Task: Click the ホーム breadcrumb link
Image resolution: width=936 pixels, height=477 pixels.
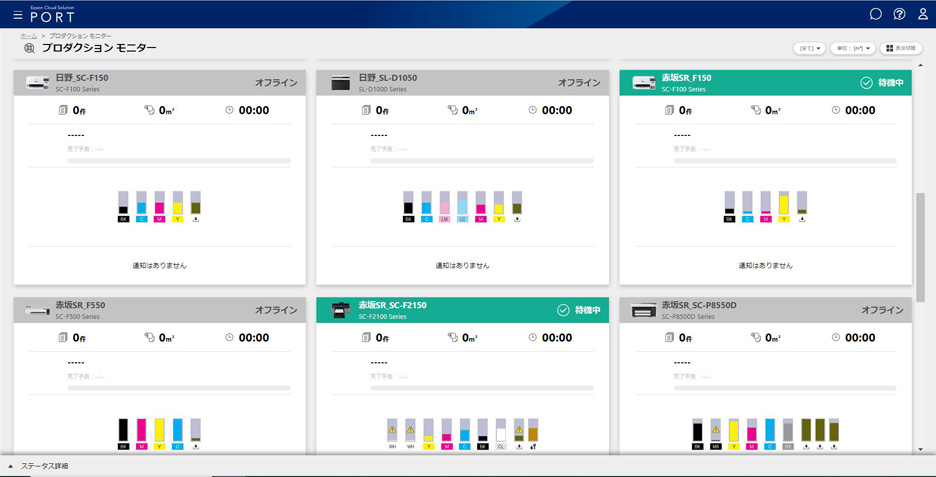Action: point(28,36)
